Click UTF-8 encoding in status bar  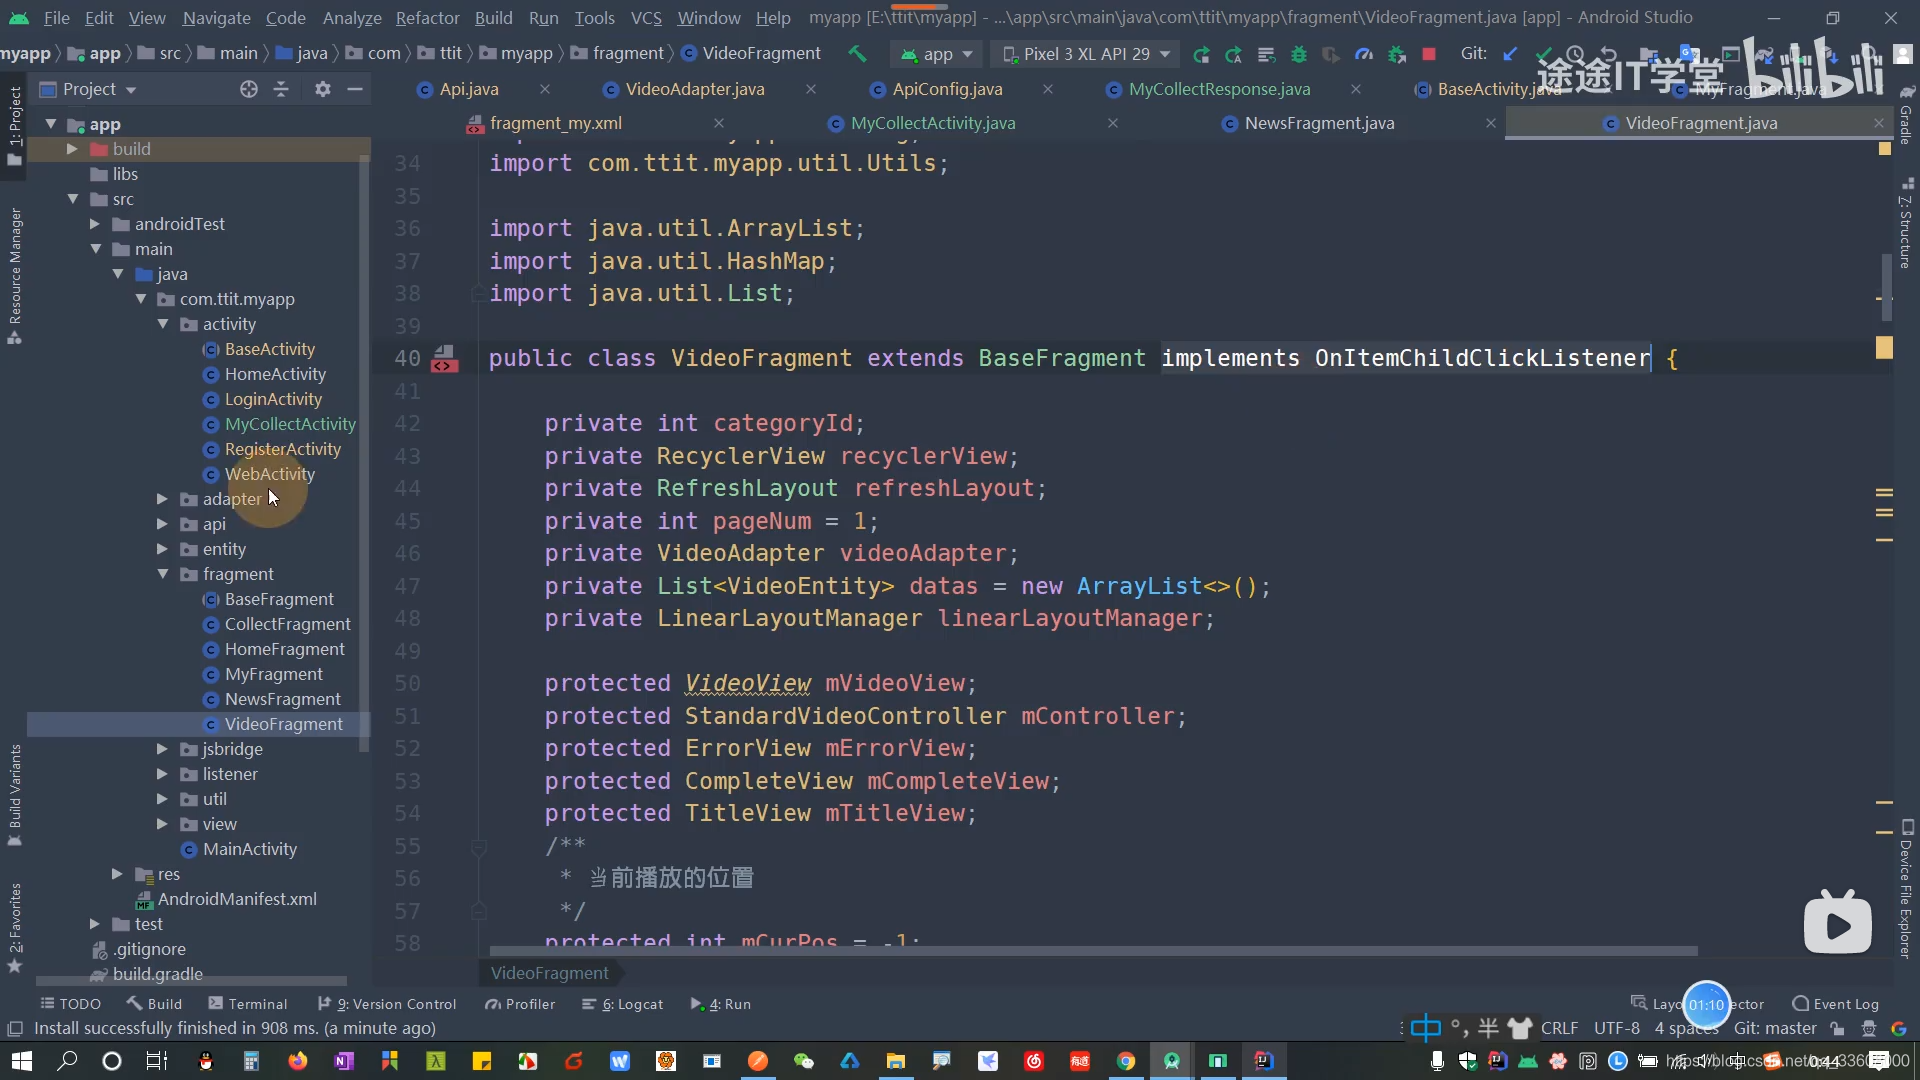click(1617, 1029)
